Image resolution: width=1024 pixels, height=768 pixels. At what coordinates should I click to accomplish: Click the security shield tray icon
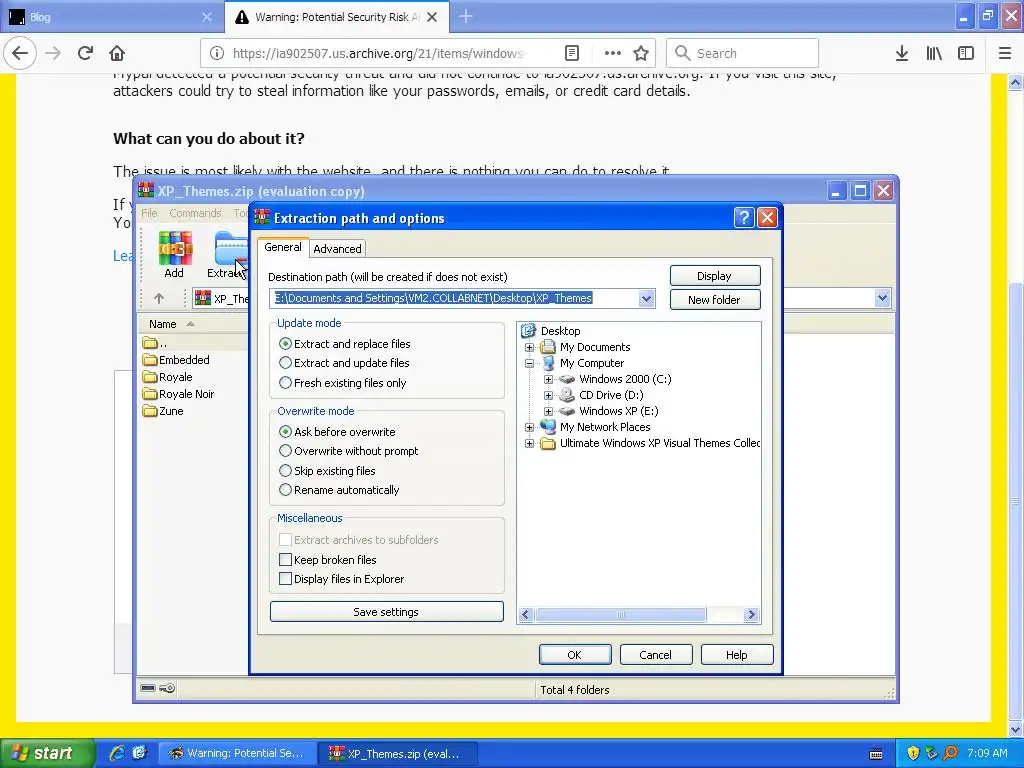913,753
